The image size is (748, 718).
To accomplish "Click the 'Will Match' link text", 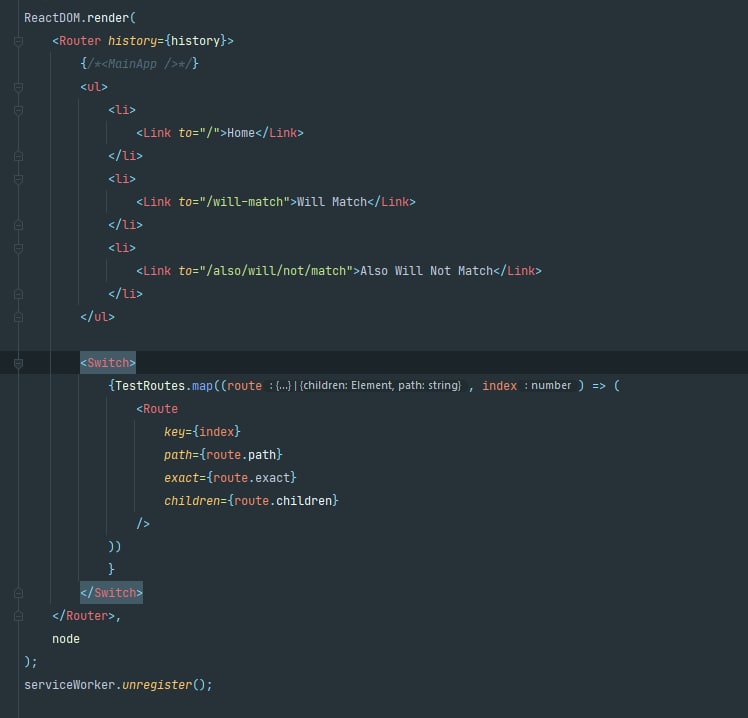I will (332, 202).
